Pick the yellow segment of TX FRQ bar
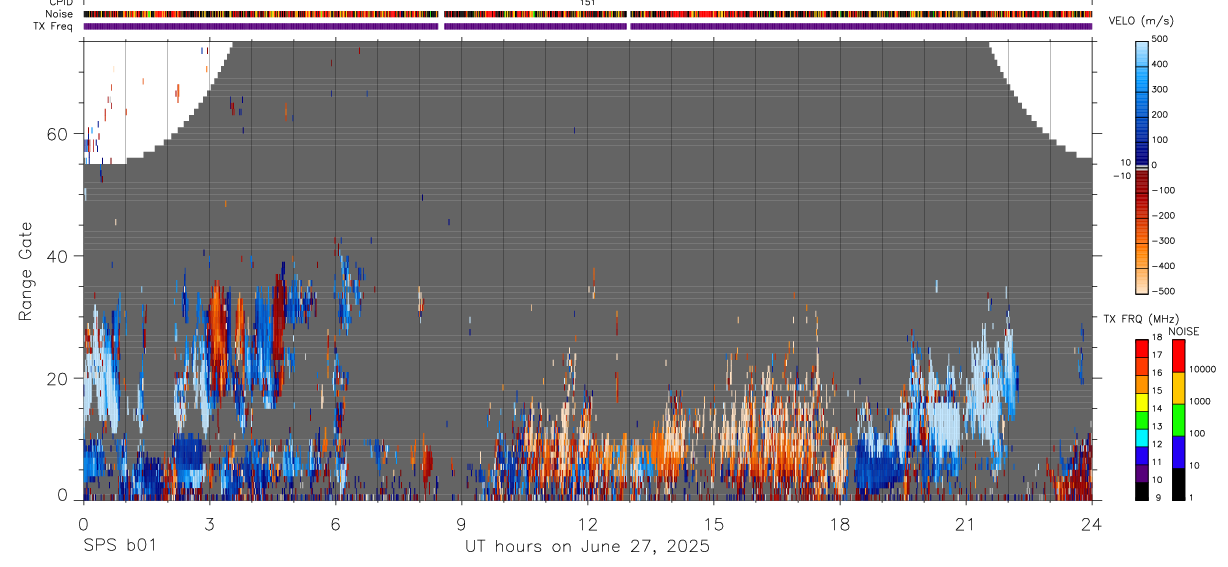This screenshot has height=567, width=1228. [x=1141, y=402]
